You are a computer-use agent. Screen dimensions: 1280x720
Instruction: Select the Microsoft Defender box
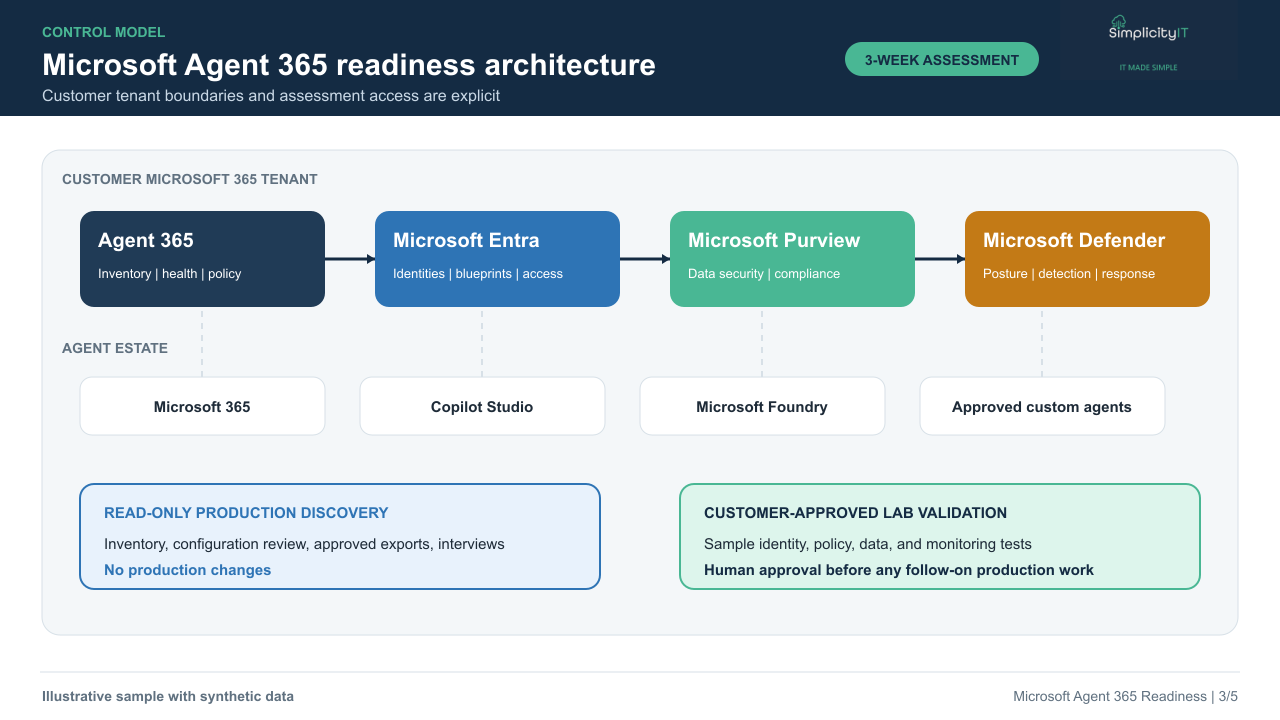(x=1087, y=259)
